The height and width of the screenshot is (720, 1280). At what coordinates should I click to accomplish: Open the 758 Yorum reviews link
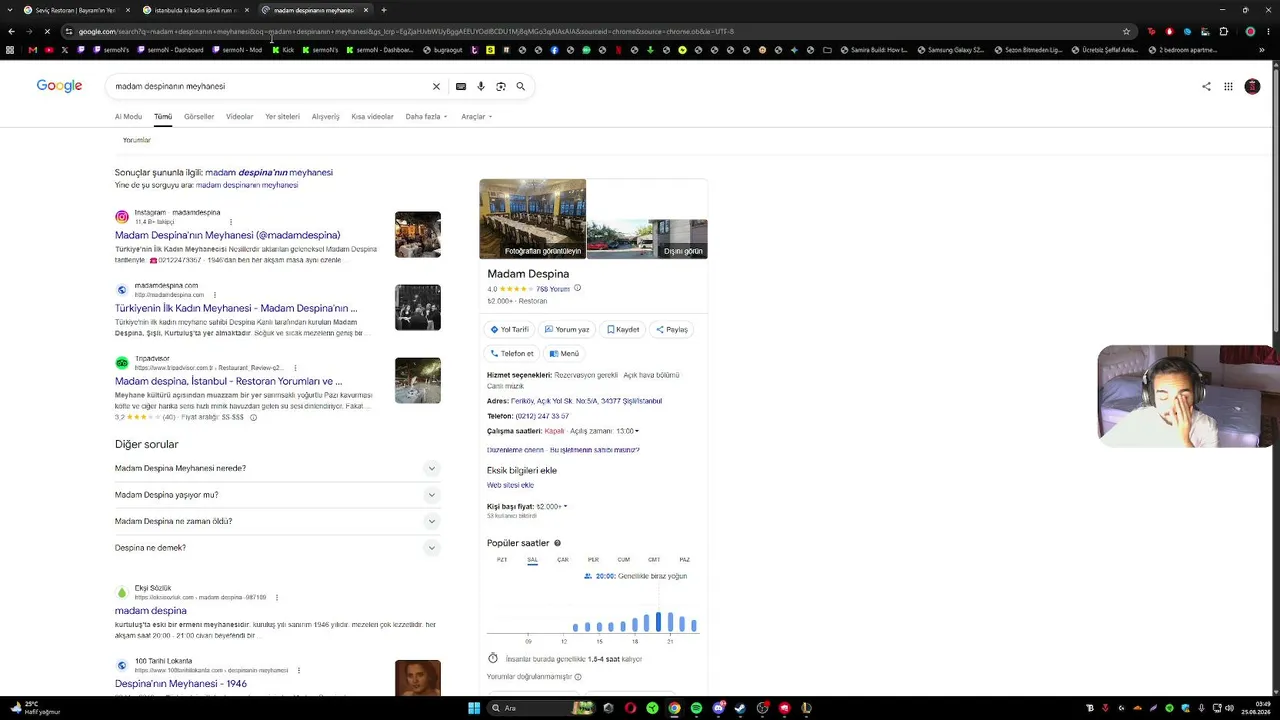[x=553, y=289]
